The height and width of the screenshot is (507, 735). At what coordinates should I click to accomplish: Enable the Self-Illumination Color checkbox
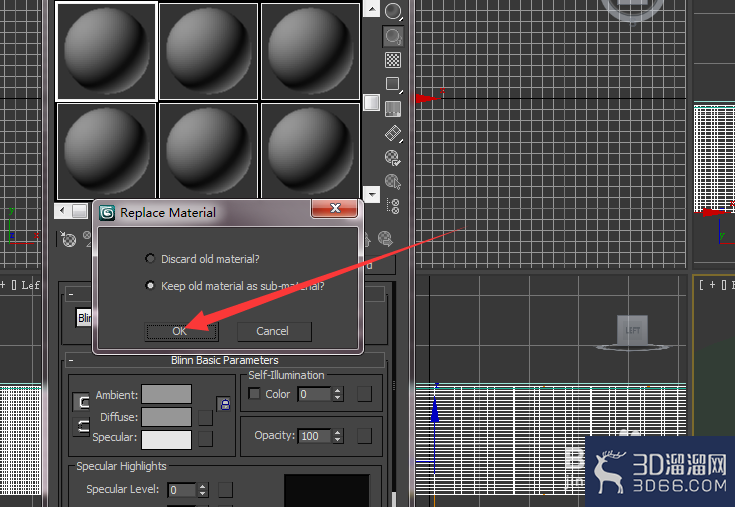(x=254, y=394)
